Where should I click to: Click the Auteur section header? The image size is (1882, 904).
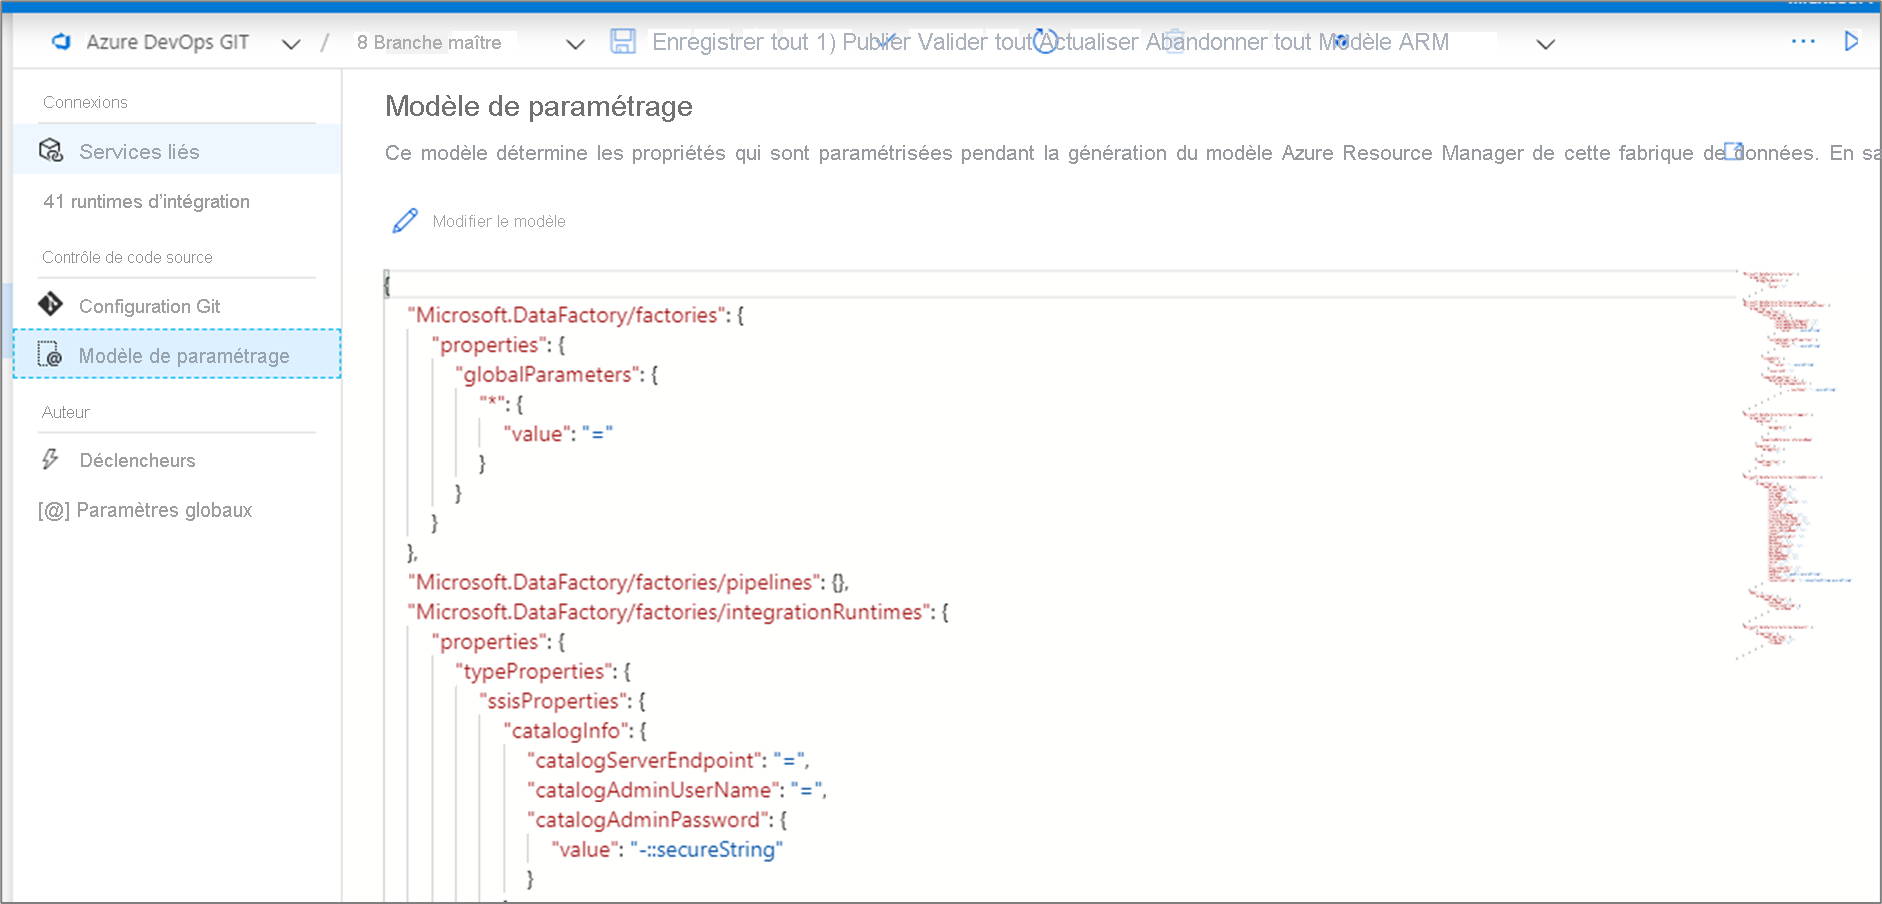pos(66,412)
